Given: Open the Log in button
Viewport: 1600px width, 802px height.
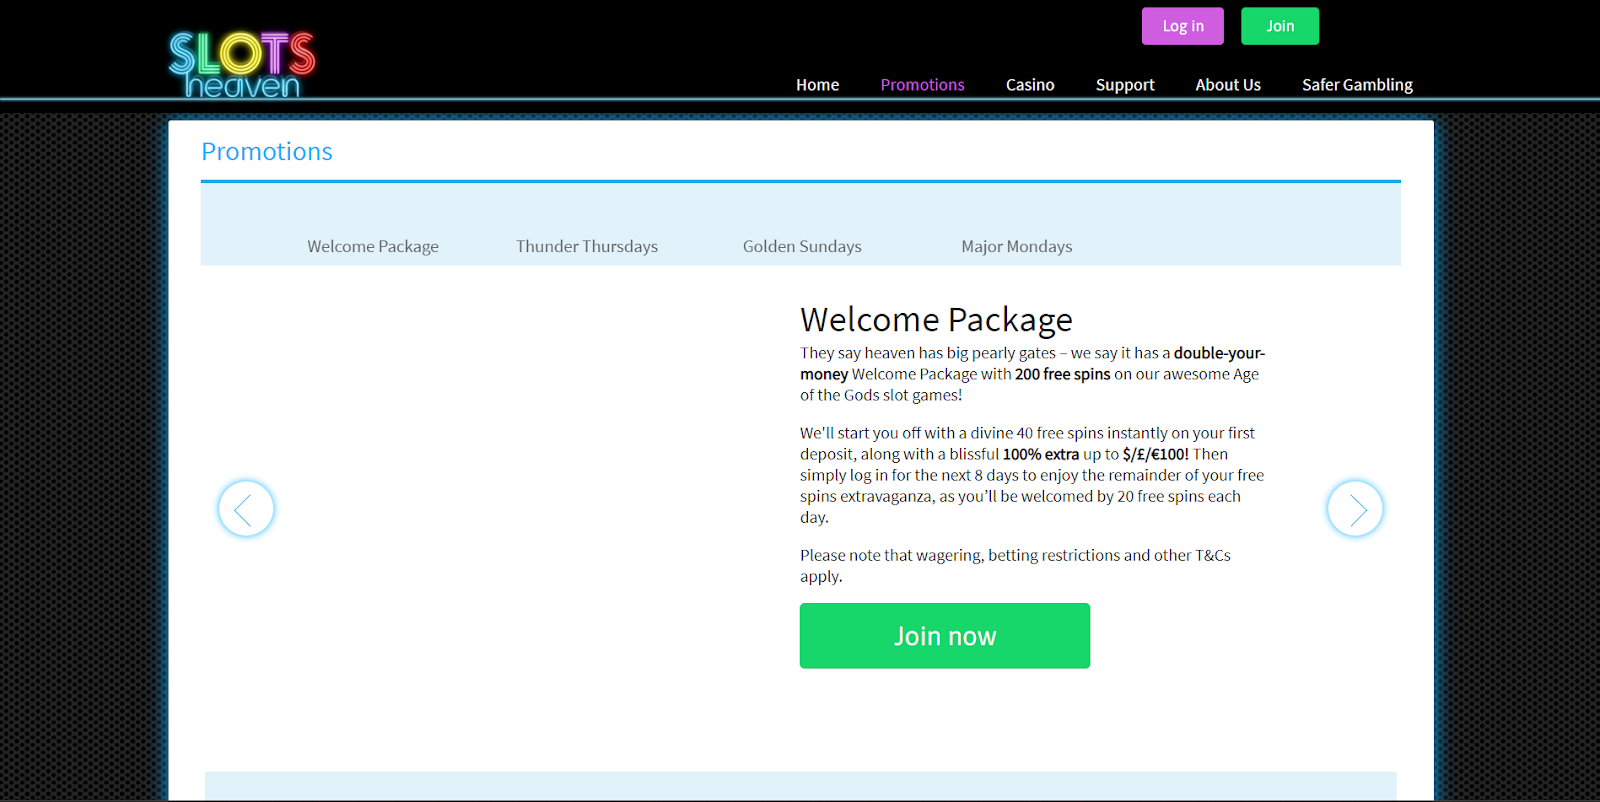Looking at the screenshot, I should coord(1183,26).
